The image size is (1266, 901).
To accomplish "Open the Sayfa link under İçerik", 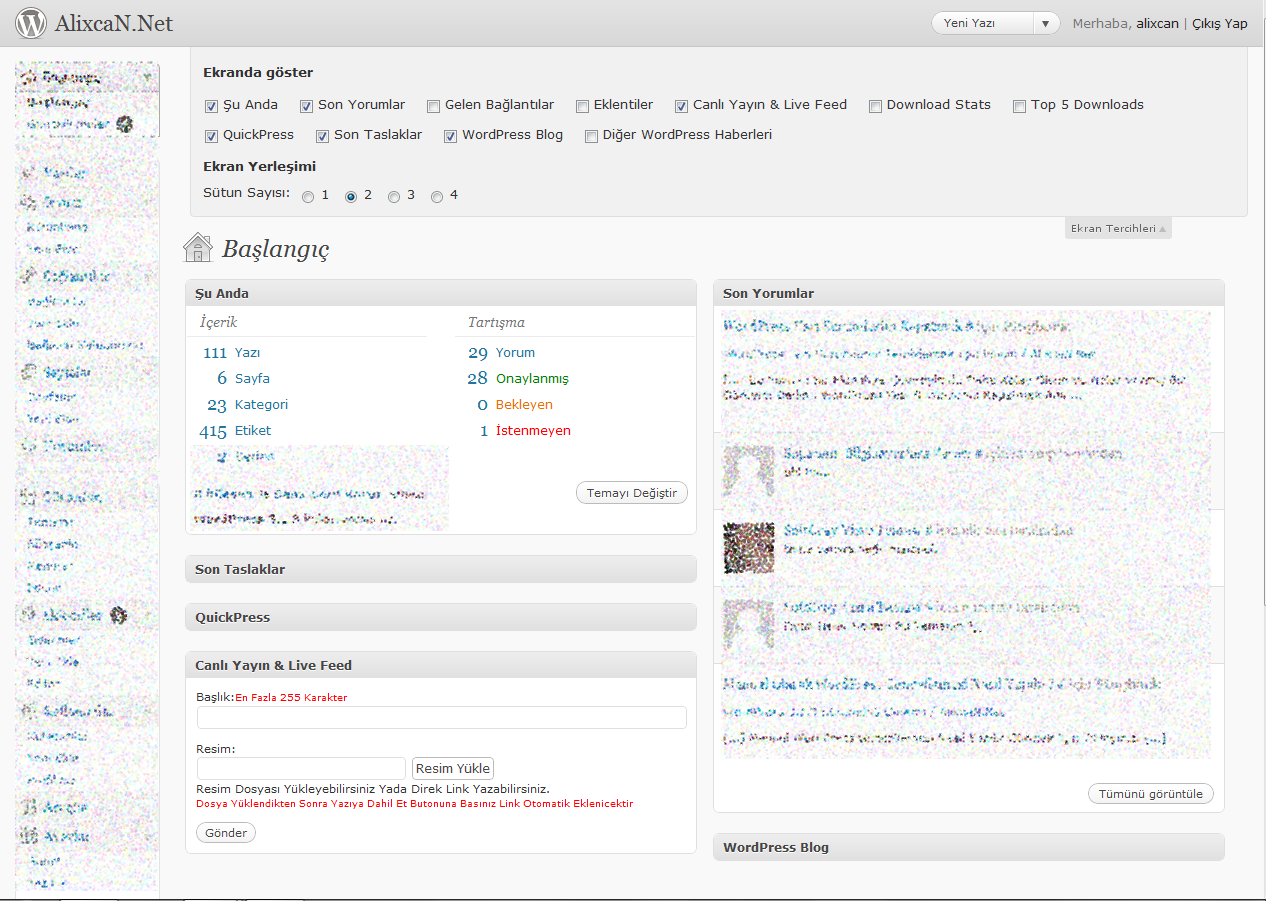I will tap(252, 379).
